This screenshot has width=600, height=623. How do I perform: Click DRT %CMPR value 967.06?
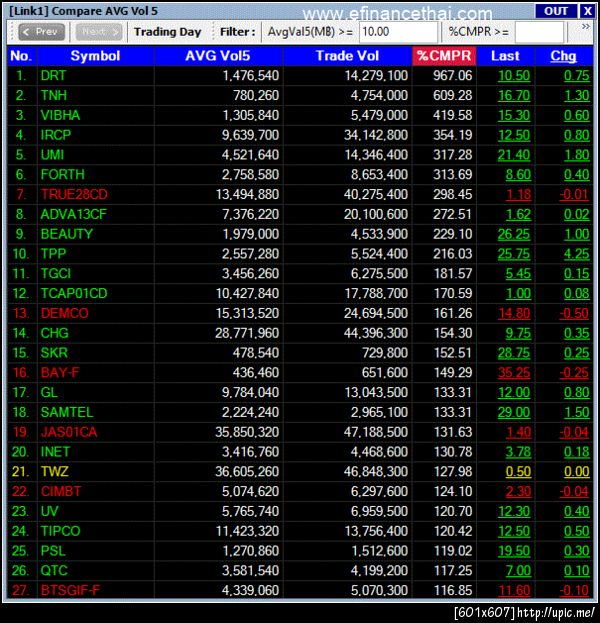453,75
